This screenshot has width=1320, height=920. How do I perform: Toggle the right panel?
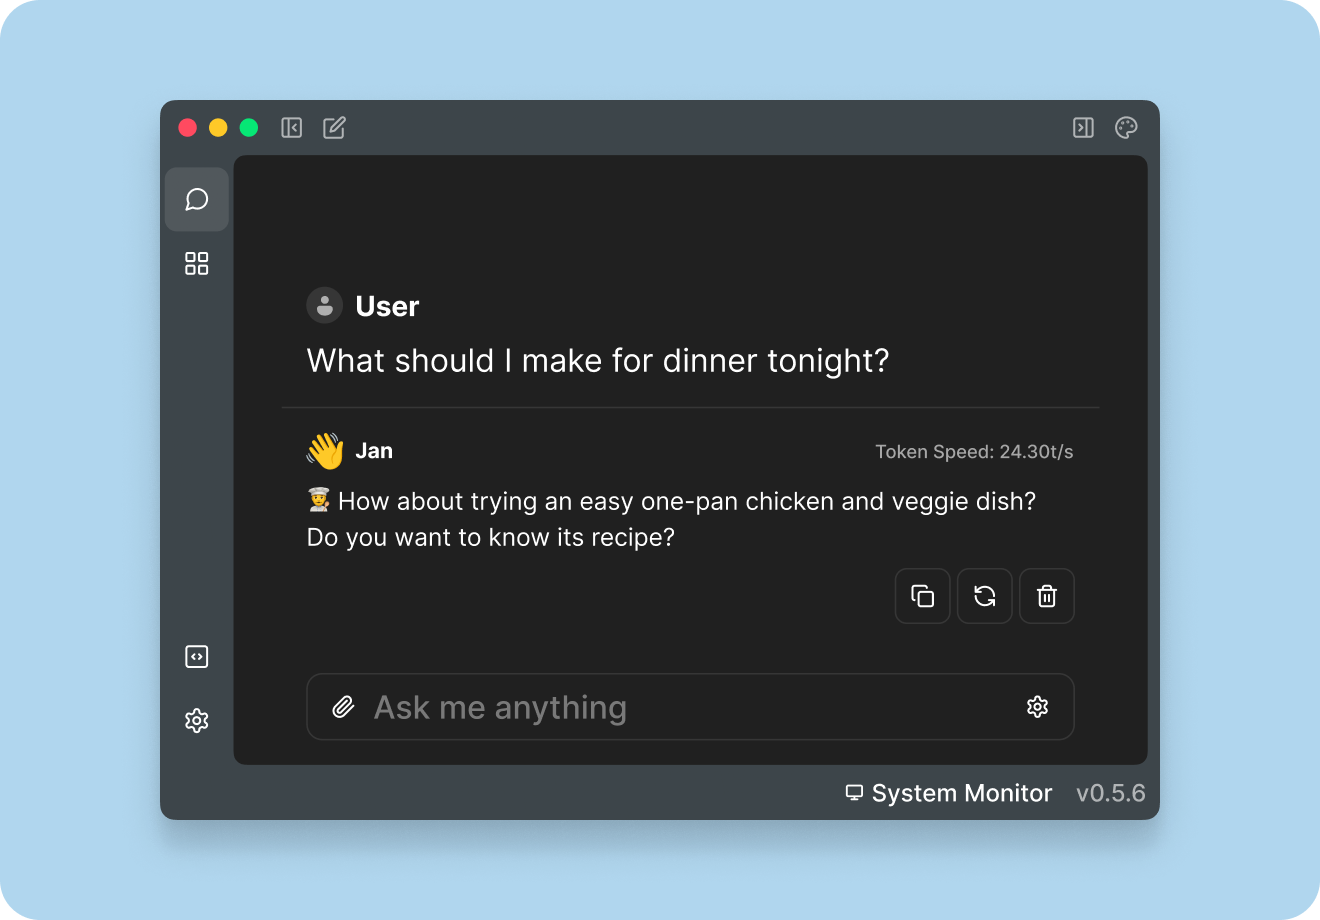1083,128
